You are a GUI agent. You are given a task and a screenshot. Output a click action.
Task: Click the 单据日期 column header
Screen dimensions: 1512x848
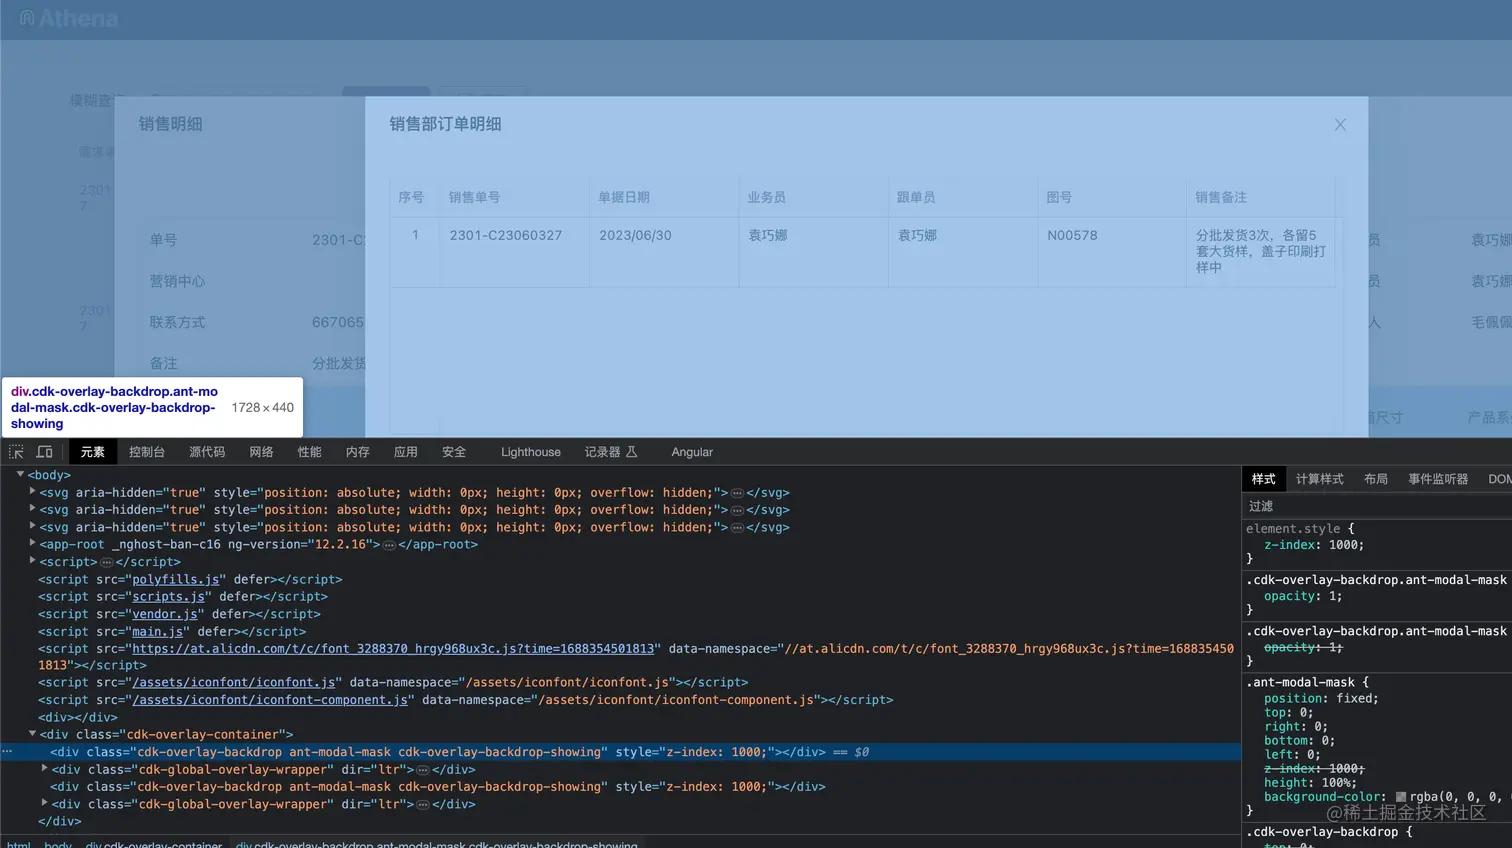(624, 197)
